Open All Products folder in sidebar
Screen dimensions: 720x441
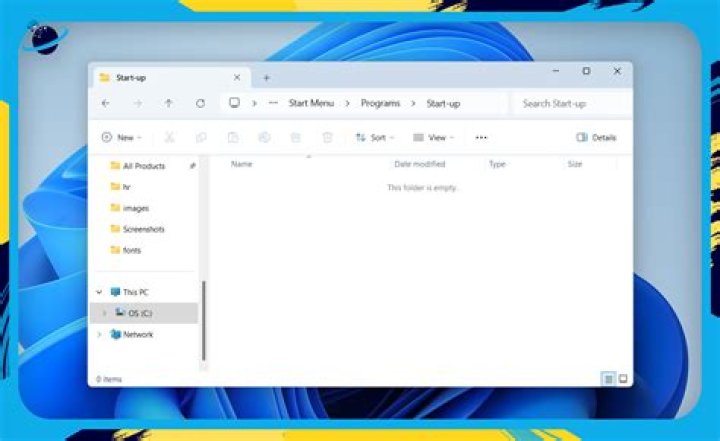(x=144, y=166)
